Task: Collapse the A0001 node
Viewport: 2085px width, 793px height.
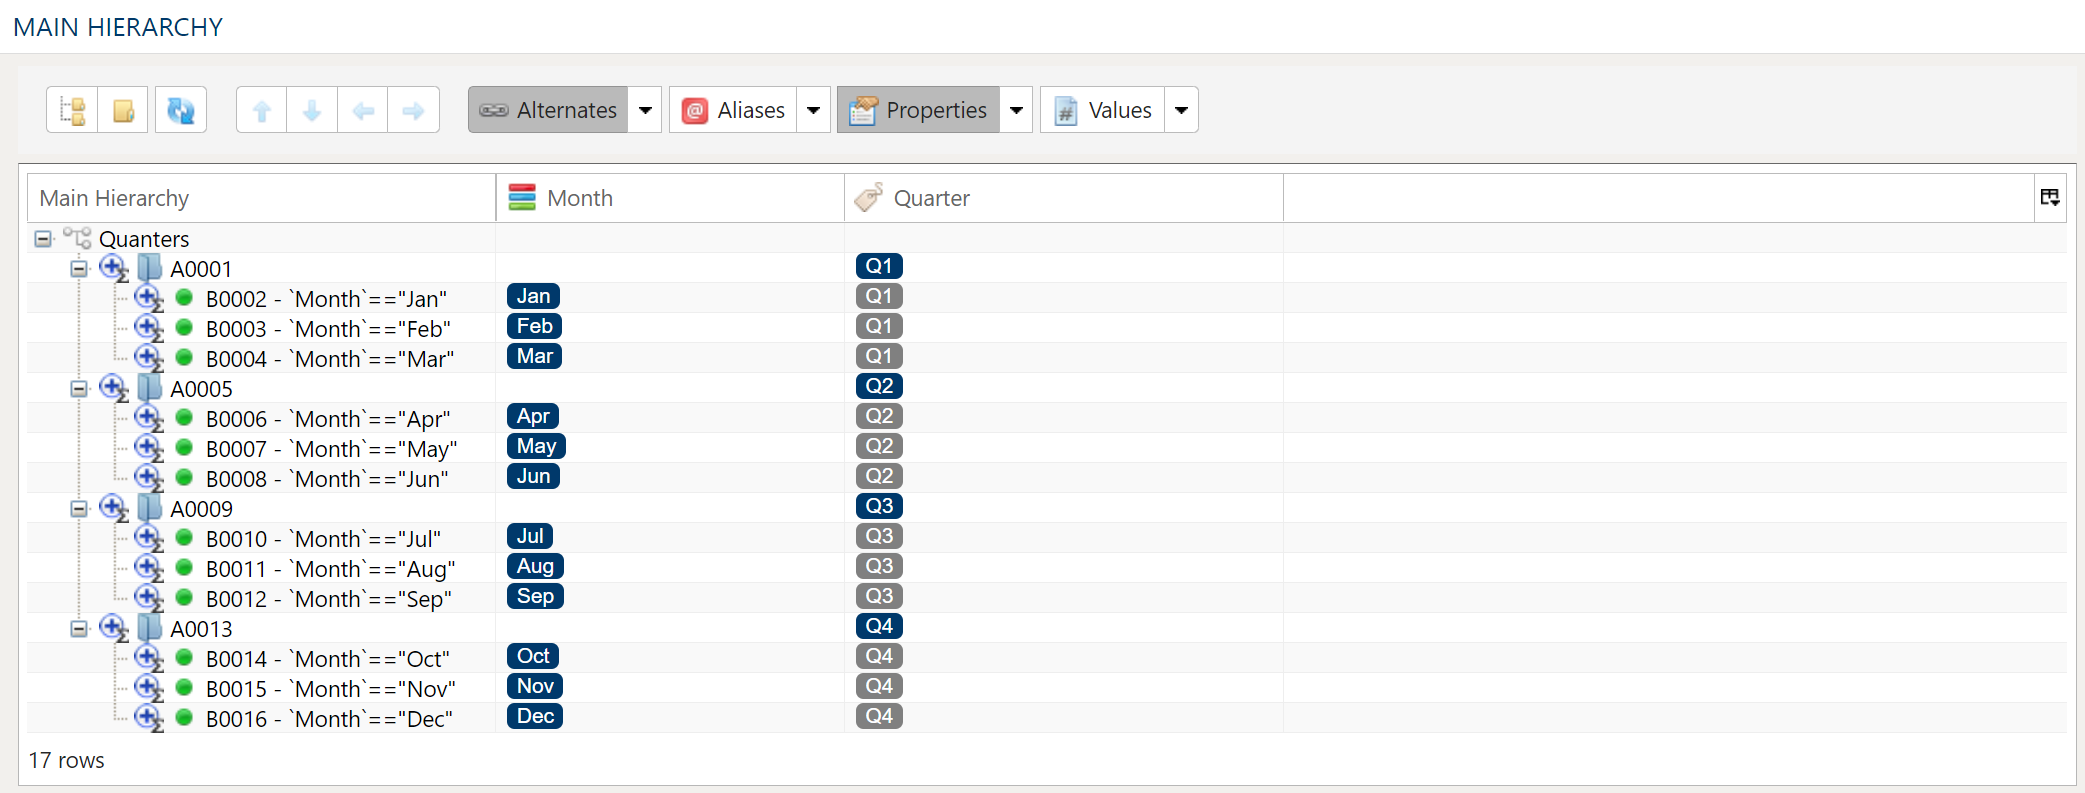Action: pos(79,268)
